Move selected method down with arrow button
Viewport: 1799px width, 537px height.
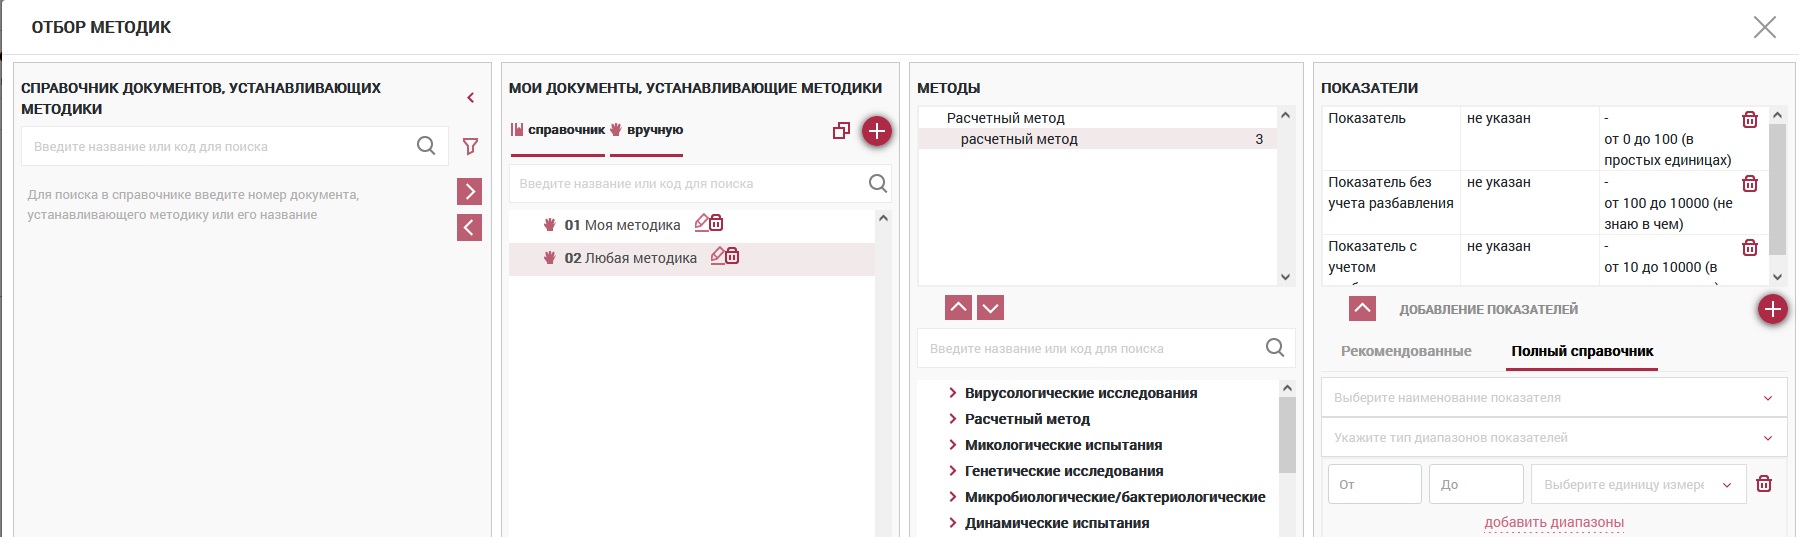tap(990, 307)
